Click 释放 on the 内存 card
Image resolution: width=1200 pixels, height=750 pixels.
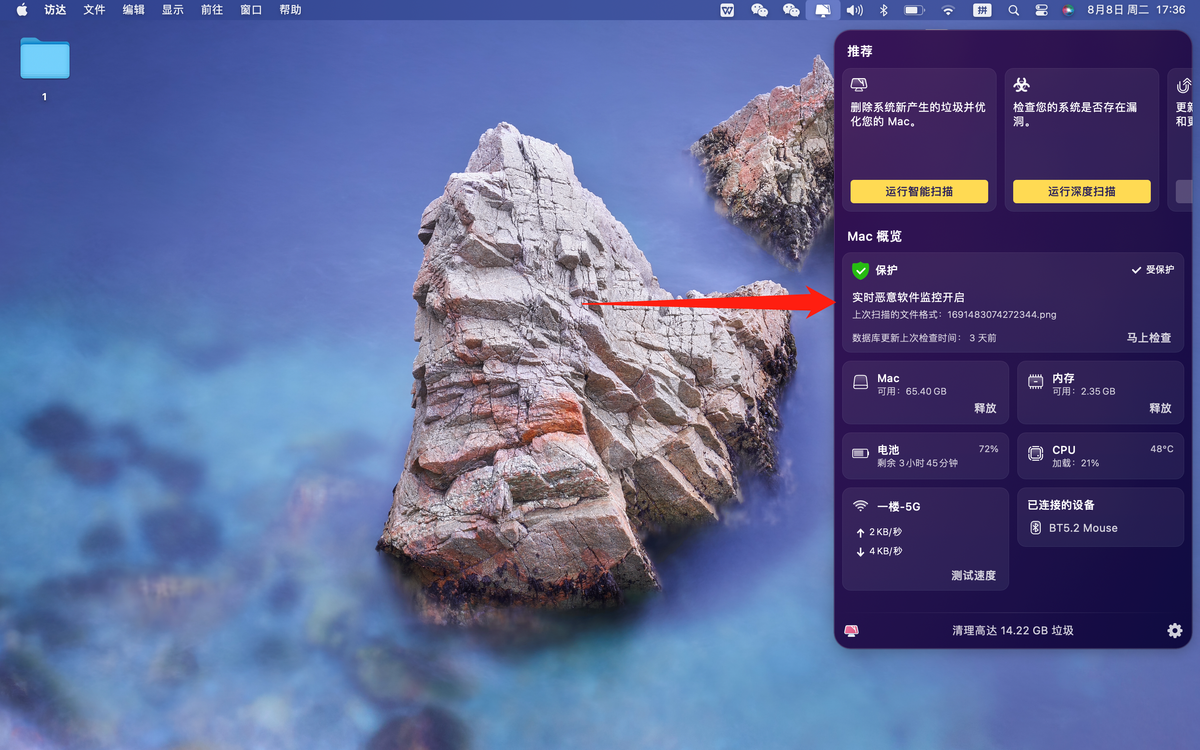(x=1160, y=408)
